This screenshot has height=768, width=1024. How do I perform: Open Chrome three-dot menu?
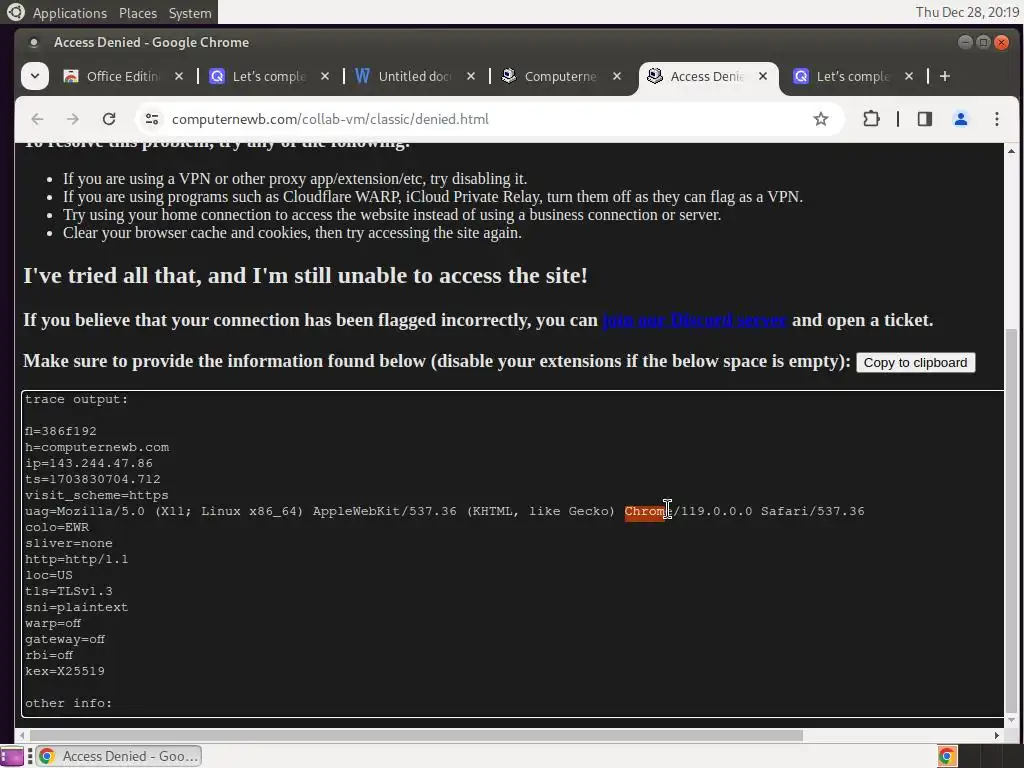click(x=997, y=119)
